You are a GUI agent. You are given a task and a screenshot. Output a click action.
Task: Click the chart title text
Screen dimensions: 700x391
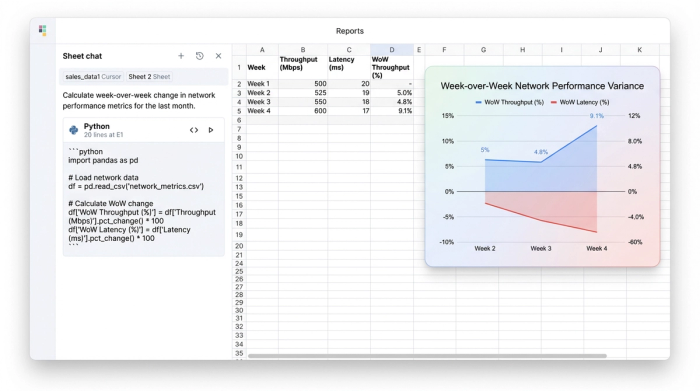point(542,86)
